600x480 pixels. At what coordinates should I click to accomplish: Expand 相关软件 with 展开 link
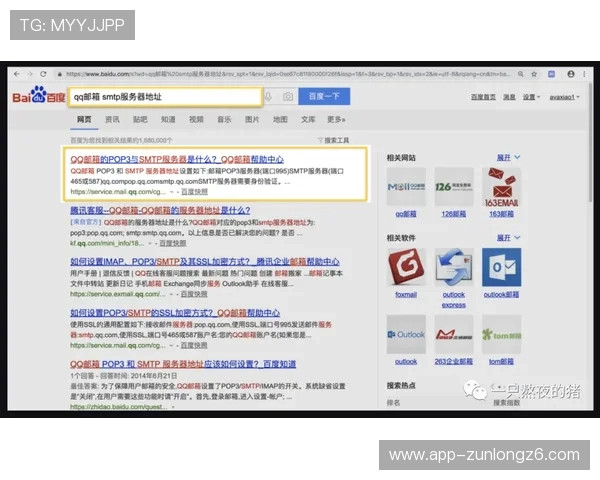pyautogui.click(x=508, y=238)
